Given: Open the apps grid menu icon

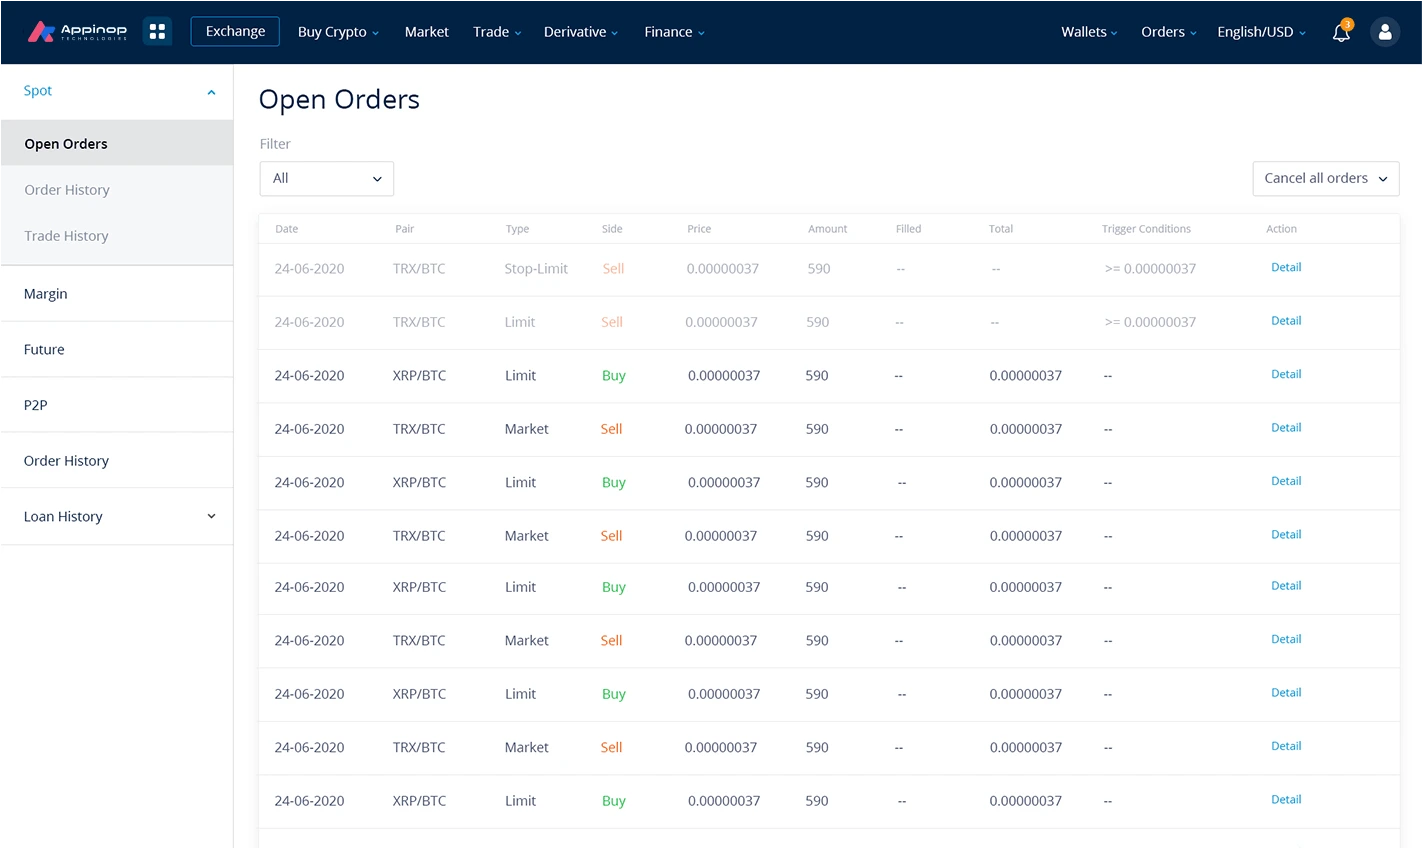Looking at the screenshot, I should pos(157,32).
